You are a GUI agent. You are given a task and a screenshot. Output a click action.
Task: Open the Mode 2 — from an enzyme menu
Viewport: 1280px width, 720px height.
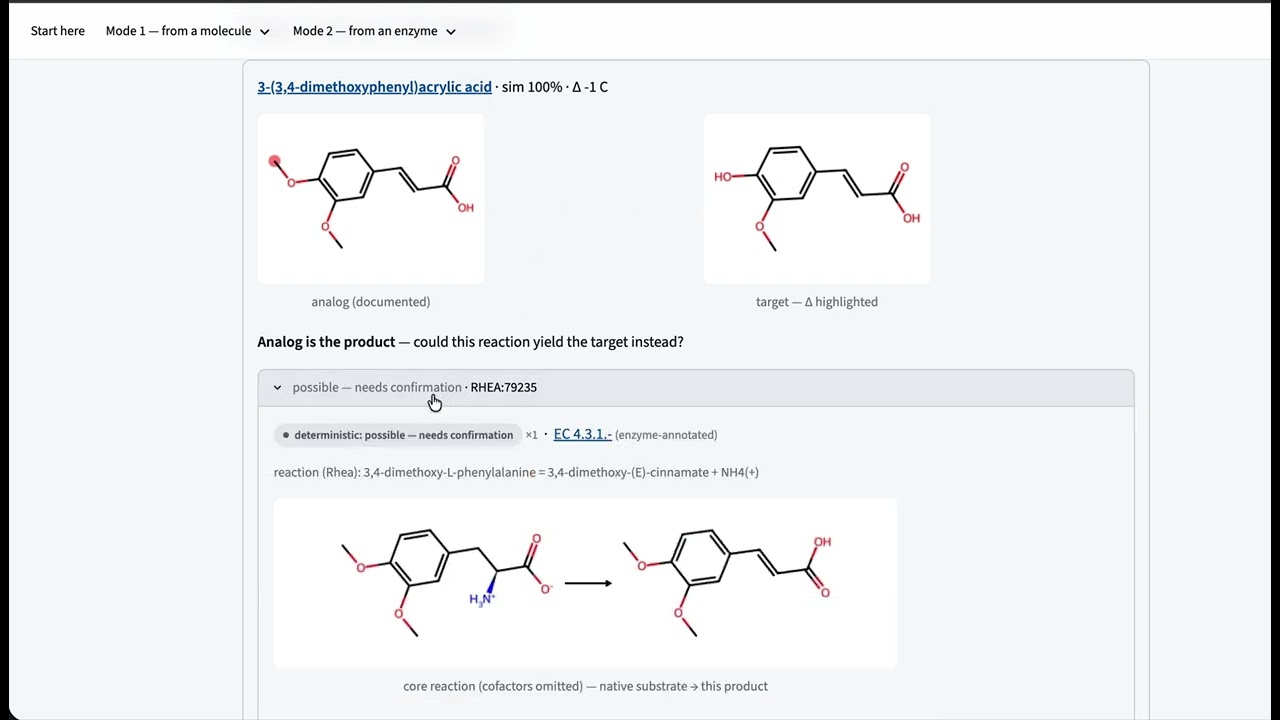click(374, 31)
